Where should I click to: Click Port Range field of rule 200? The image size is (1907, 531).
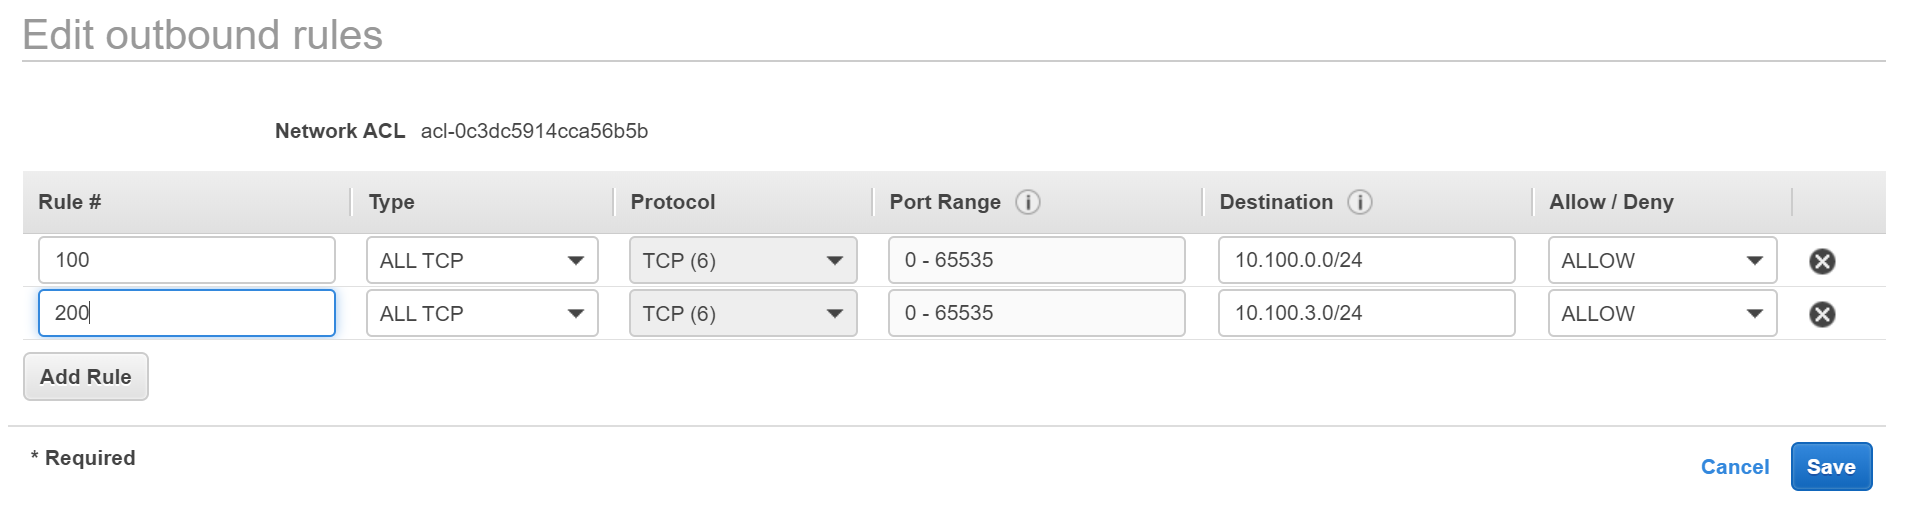point(1036,313)
